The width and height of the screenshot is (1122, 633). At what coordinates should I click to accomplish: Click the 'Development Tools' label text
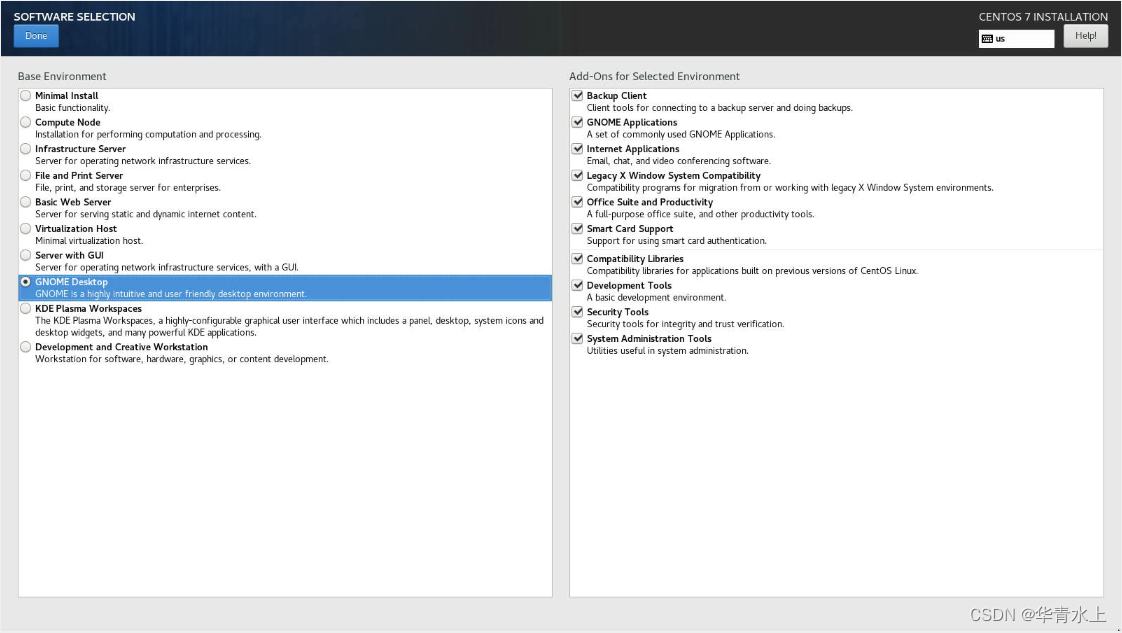pos(629,285)
